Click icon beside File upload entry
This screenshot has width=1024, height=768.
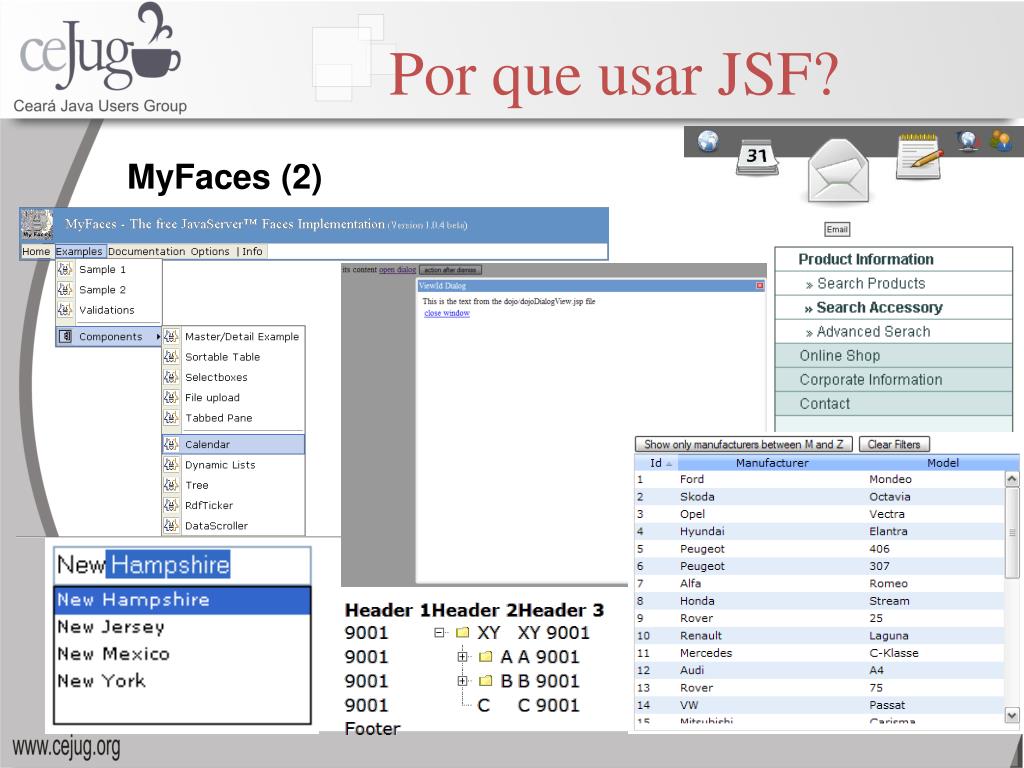pos(171,397)
